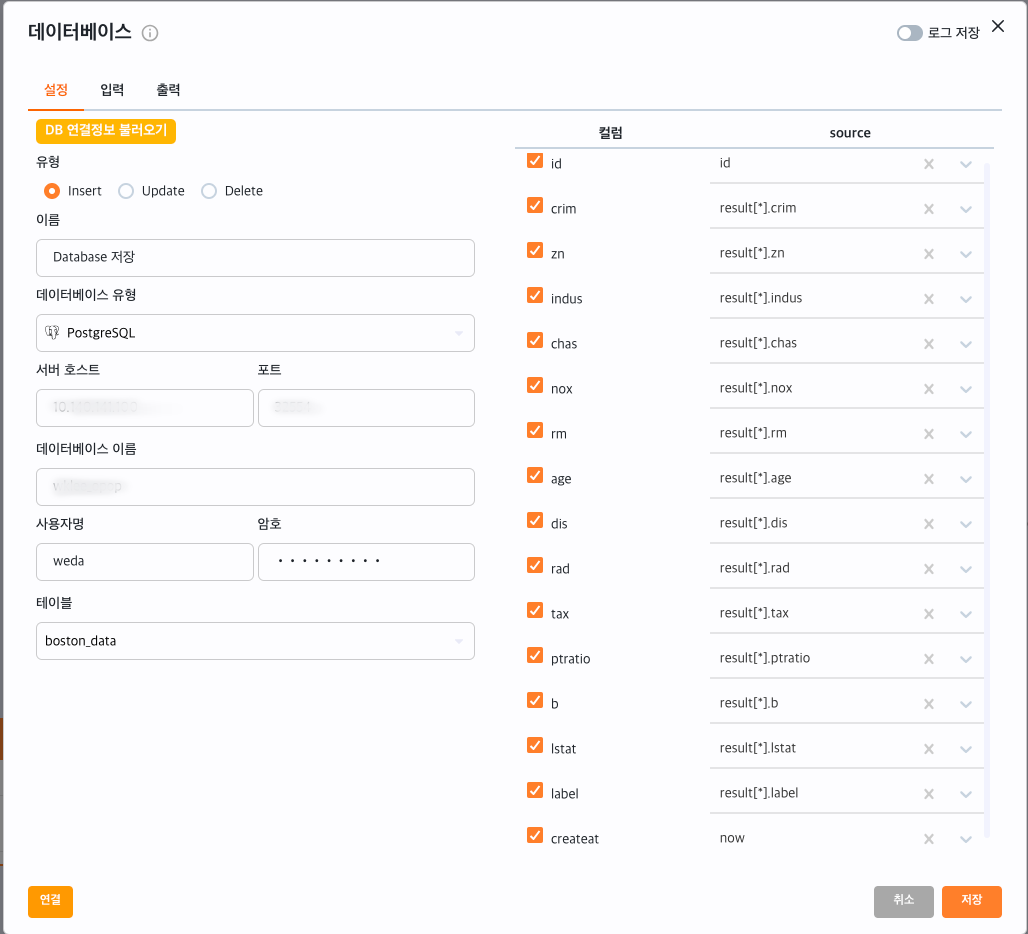Clear the rad source mapping

click(929, 569)
